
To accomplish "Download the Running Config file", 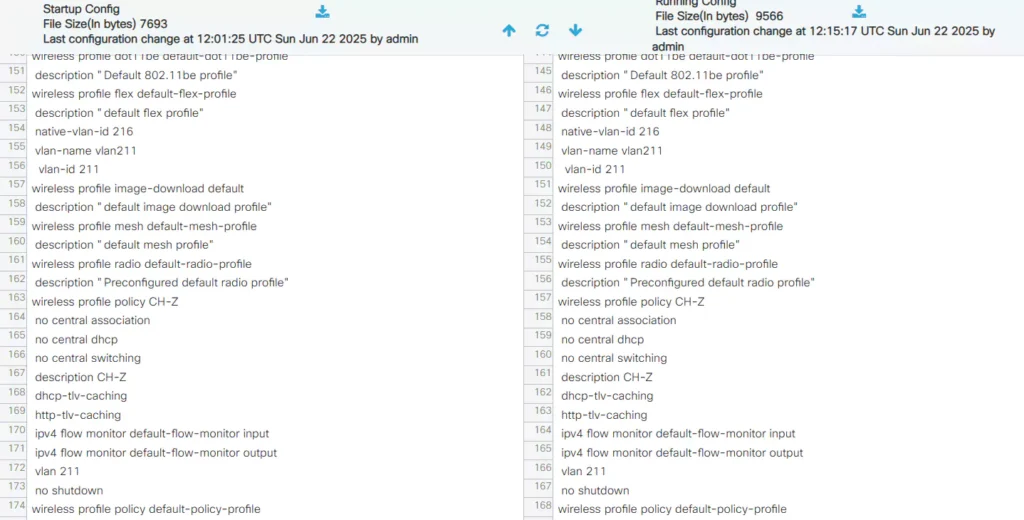I will pyautogui.click(x=858, y=12).
